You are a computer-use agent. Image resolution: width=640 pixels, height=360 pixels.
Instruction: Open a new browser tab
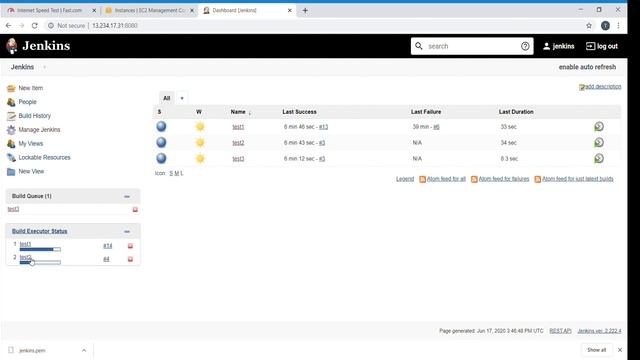pyautogui.click(x=305, y=11)
